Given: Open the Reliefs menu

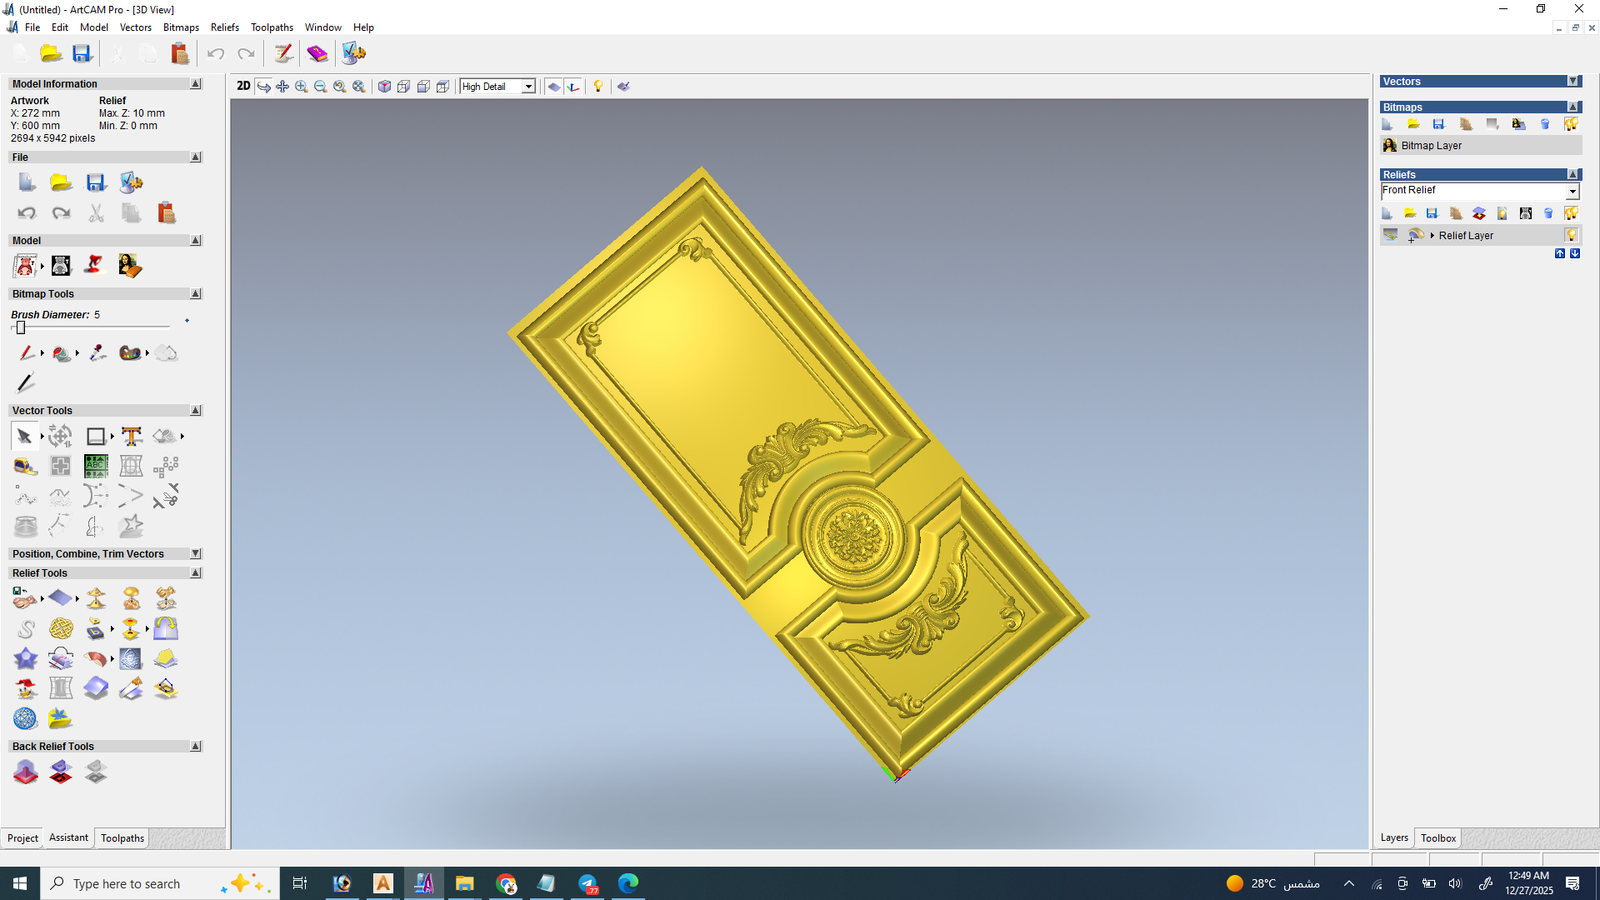Looking at the screenshot, I should pos(224,27).
